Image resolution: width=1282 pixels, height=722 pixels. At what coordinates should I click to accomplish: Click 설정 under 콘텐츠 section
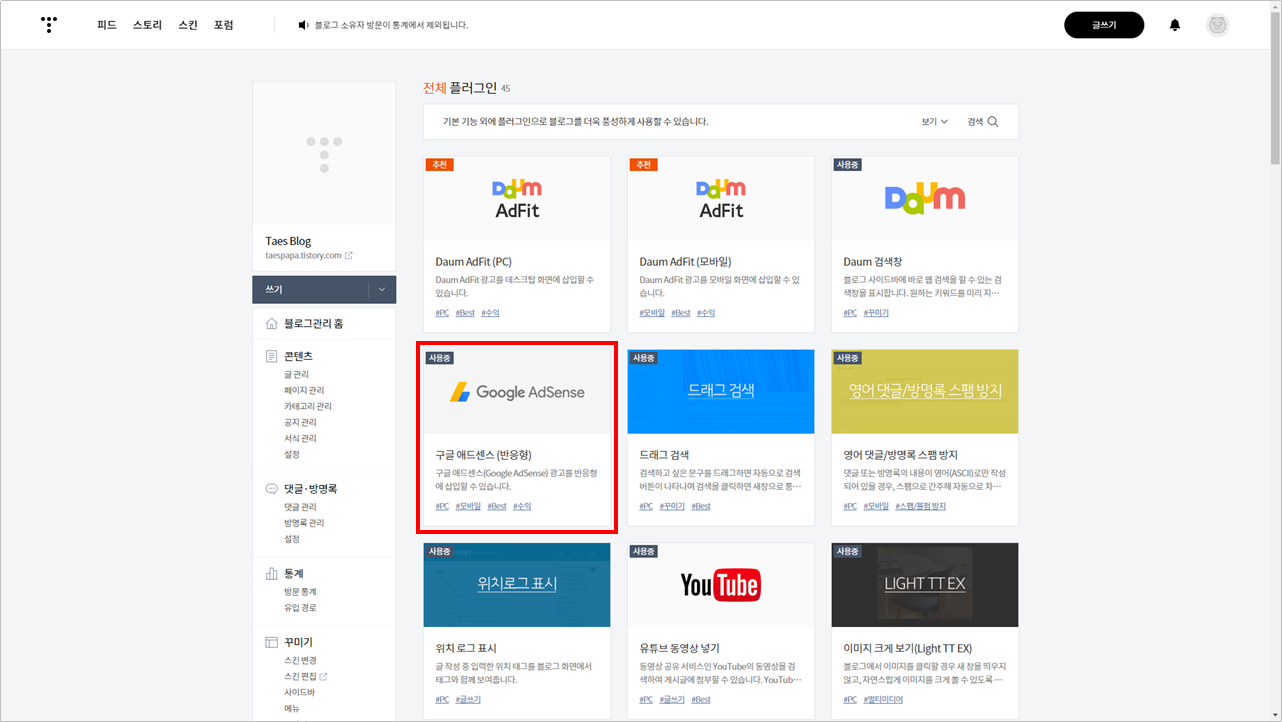click(x=292, y=454)
